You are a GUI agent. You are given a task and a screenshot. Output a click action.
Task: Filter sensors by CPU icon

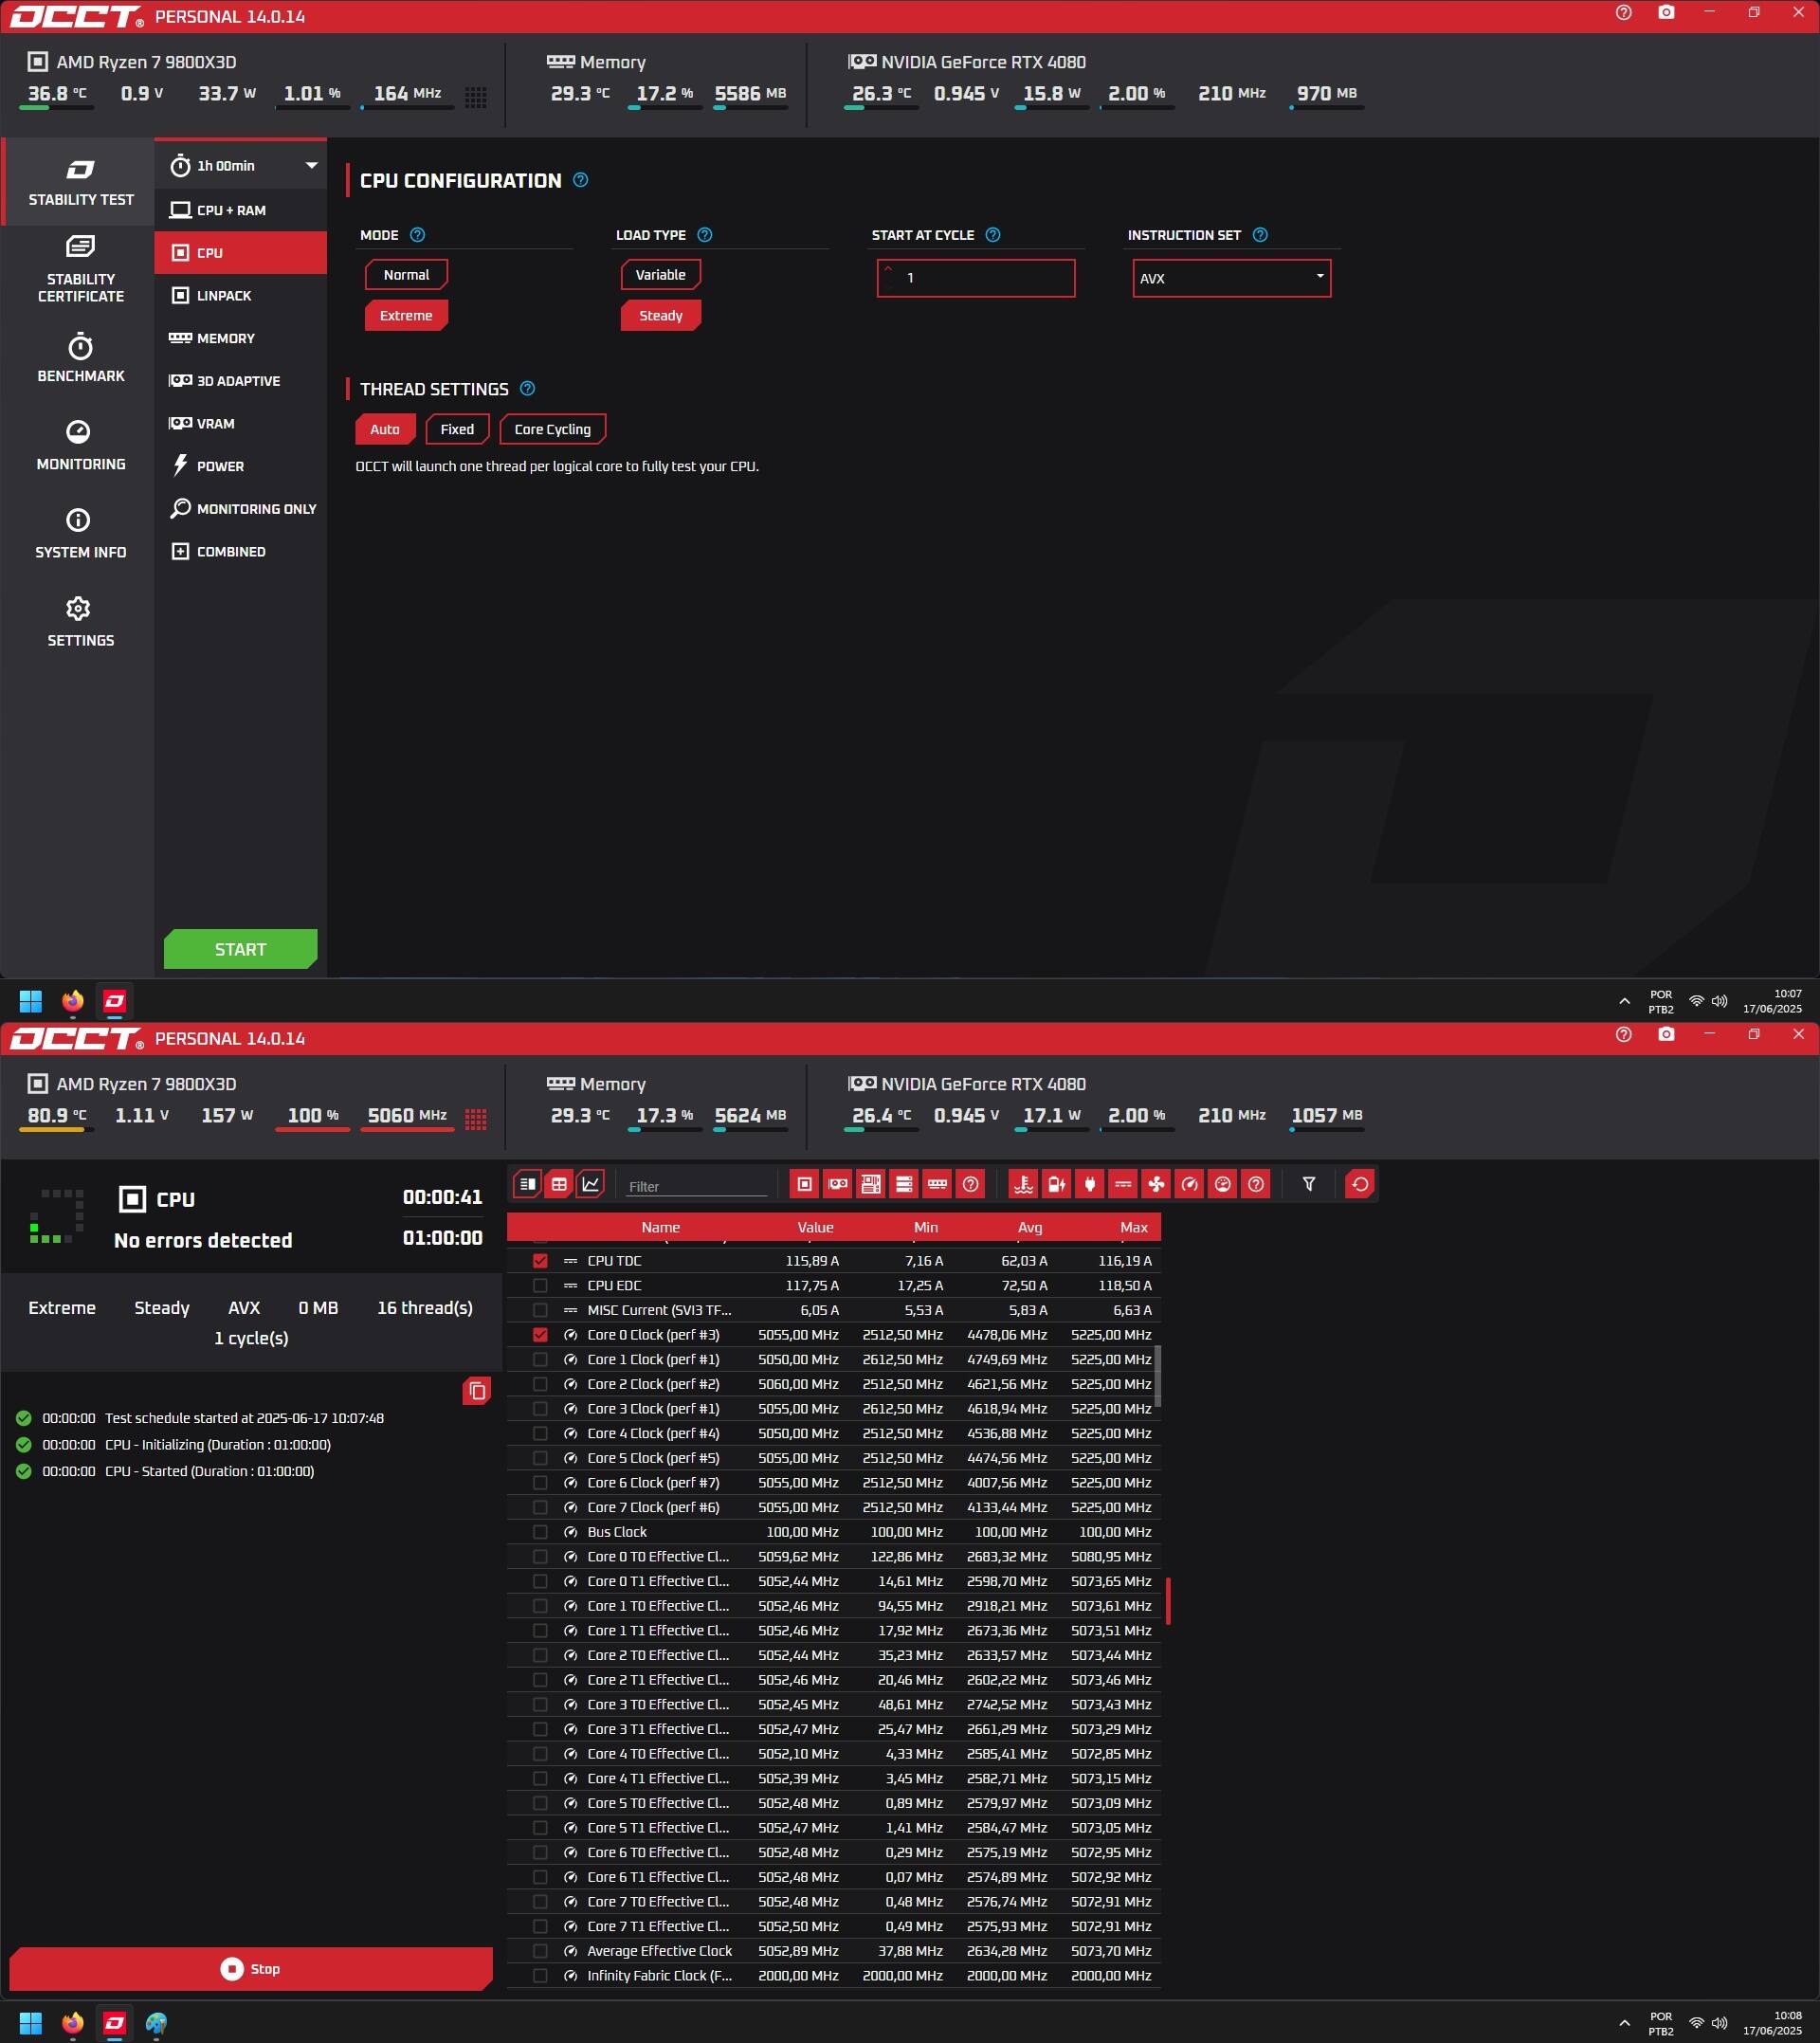pos(804,1184)
